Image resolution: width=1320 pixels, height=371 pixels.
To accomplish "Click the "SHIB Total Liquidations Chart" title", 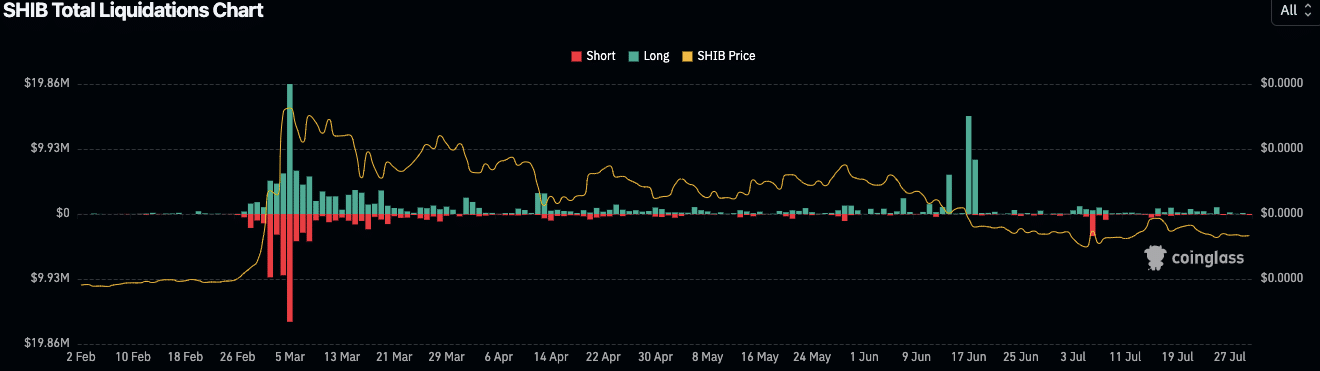I will (132, 11).
